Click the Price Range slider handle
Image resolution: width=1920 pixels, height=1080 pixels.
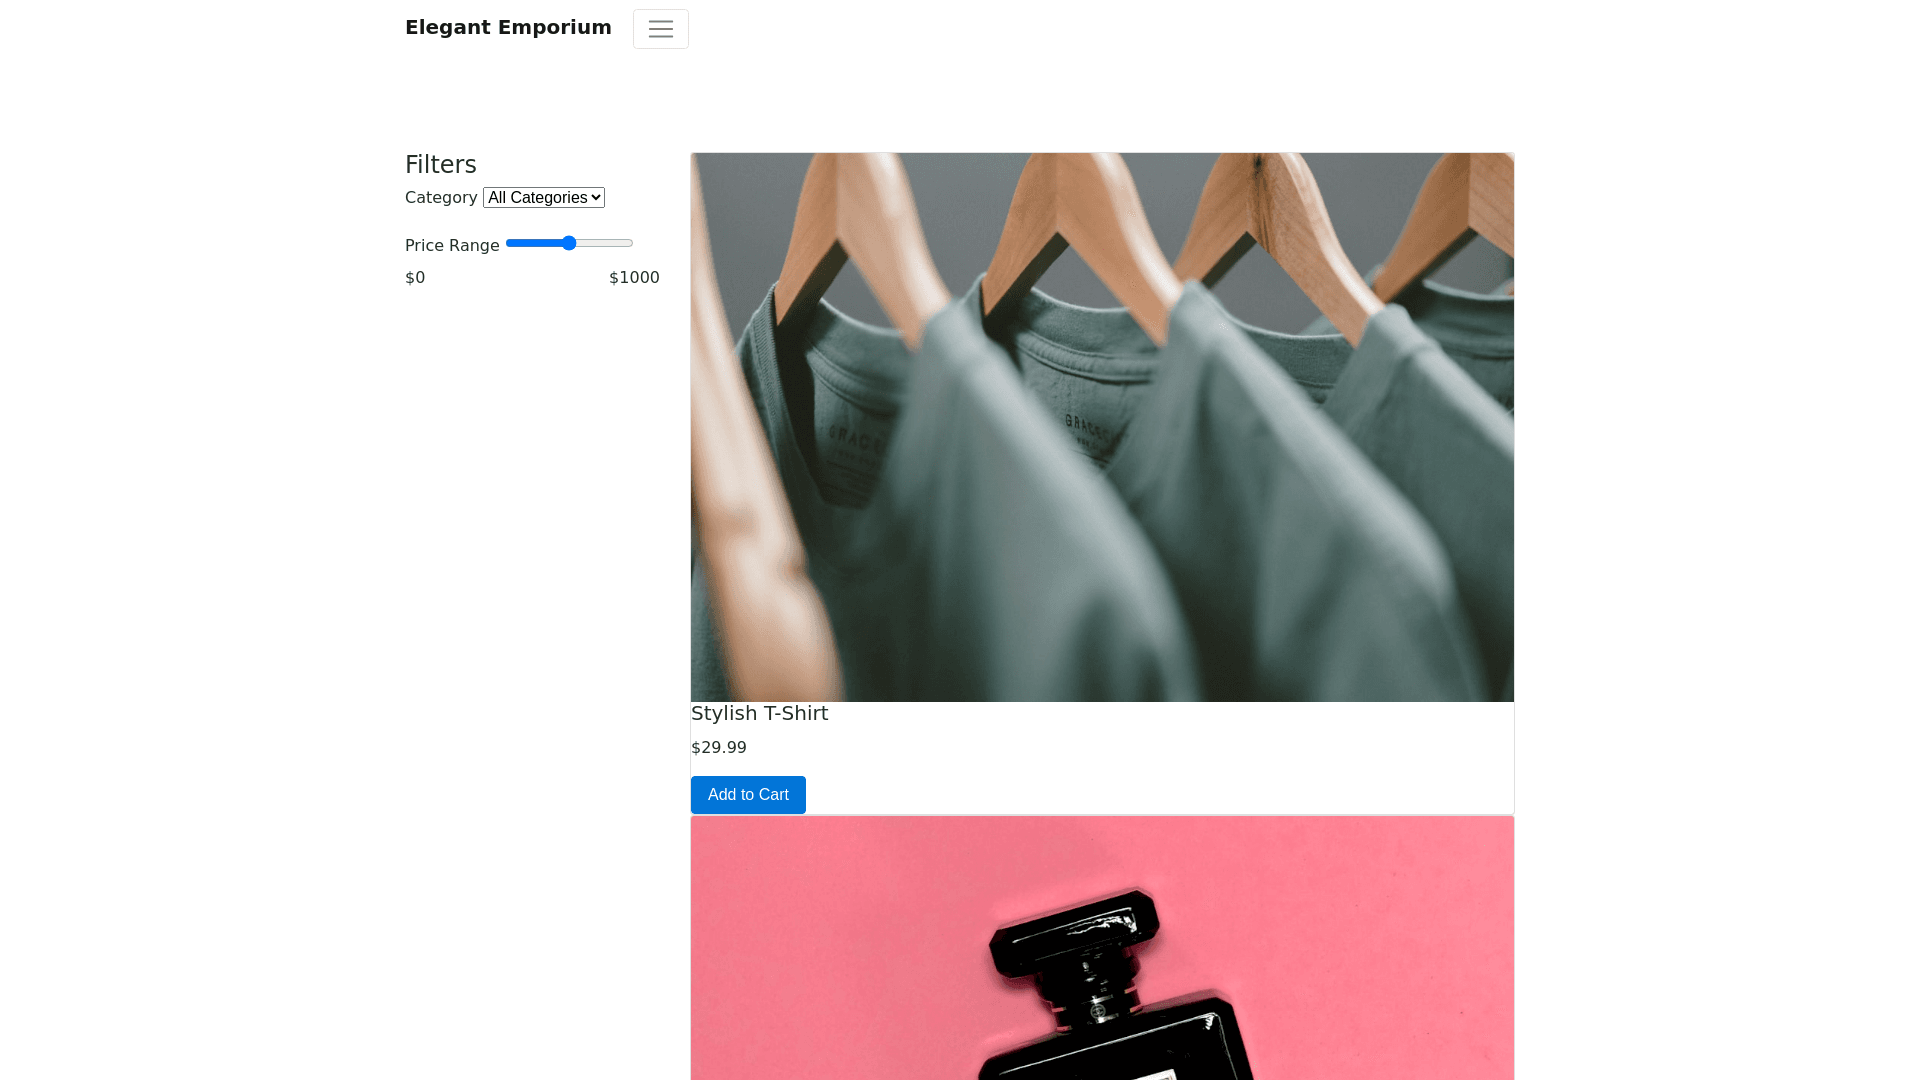tap(569, 243)
